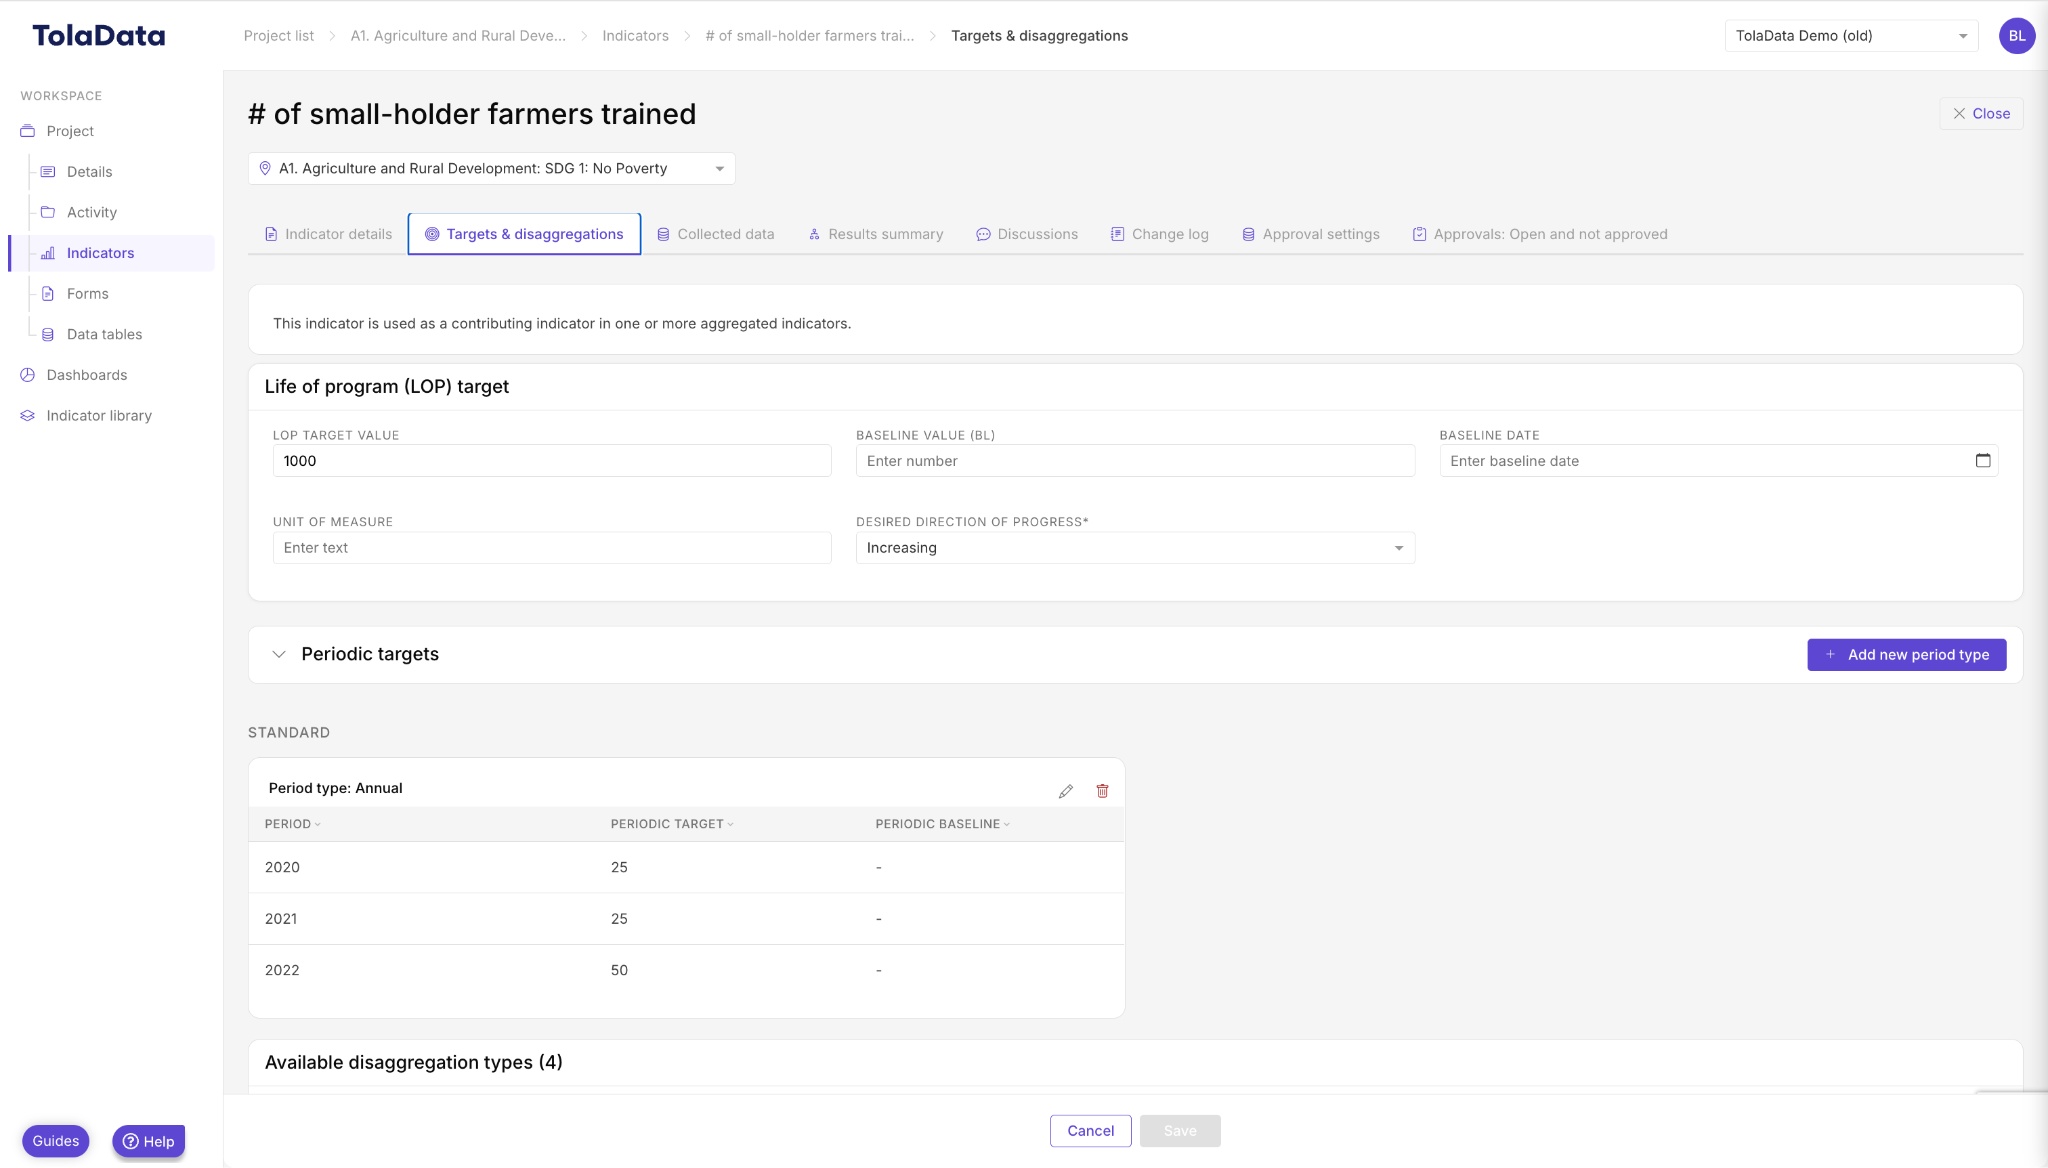Click the Indicators breadcrumb link
Image resolution: width=2048 pixels, height=1168 pixels.
(635, 36)
